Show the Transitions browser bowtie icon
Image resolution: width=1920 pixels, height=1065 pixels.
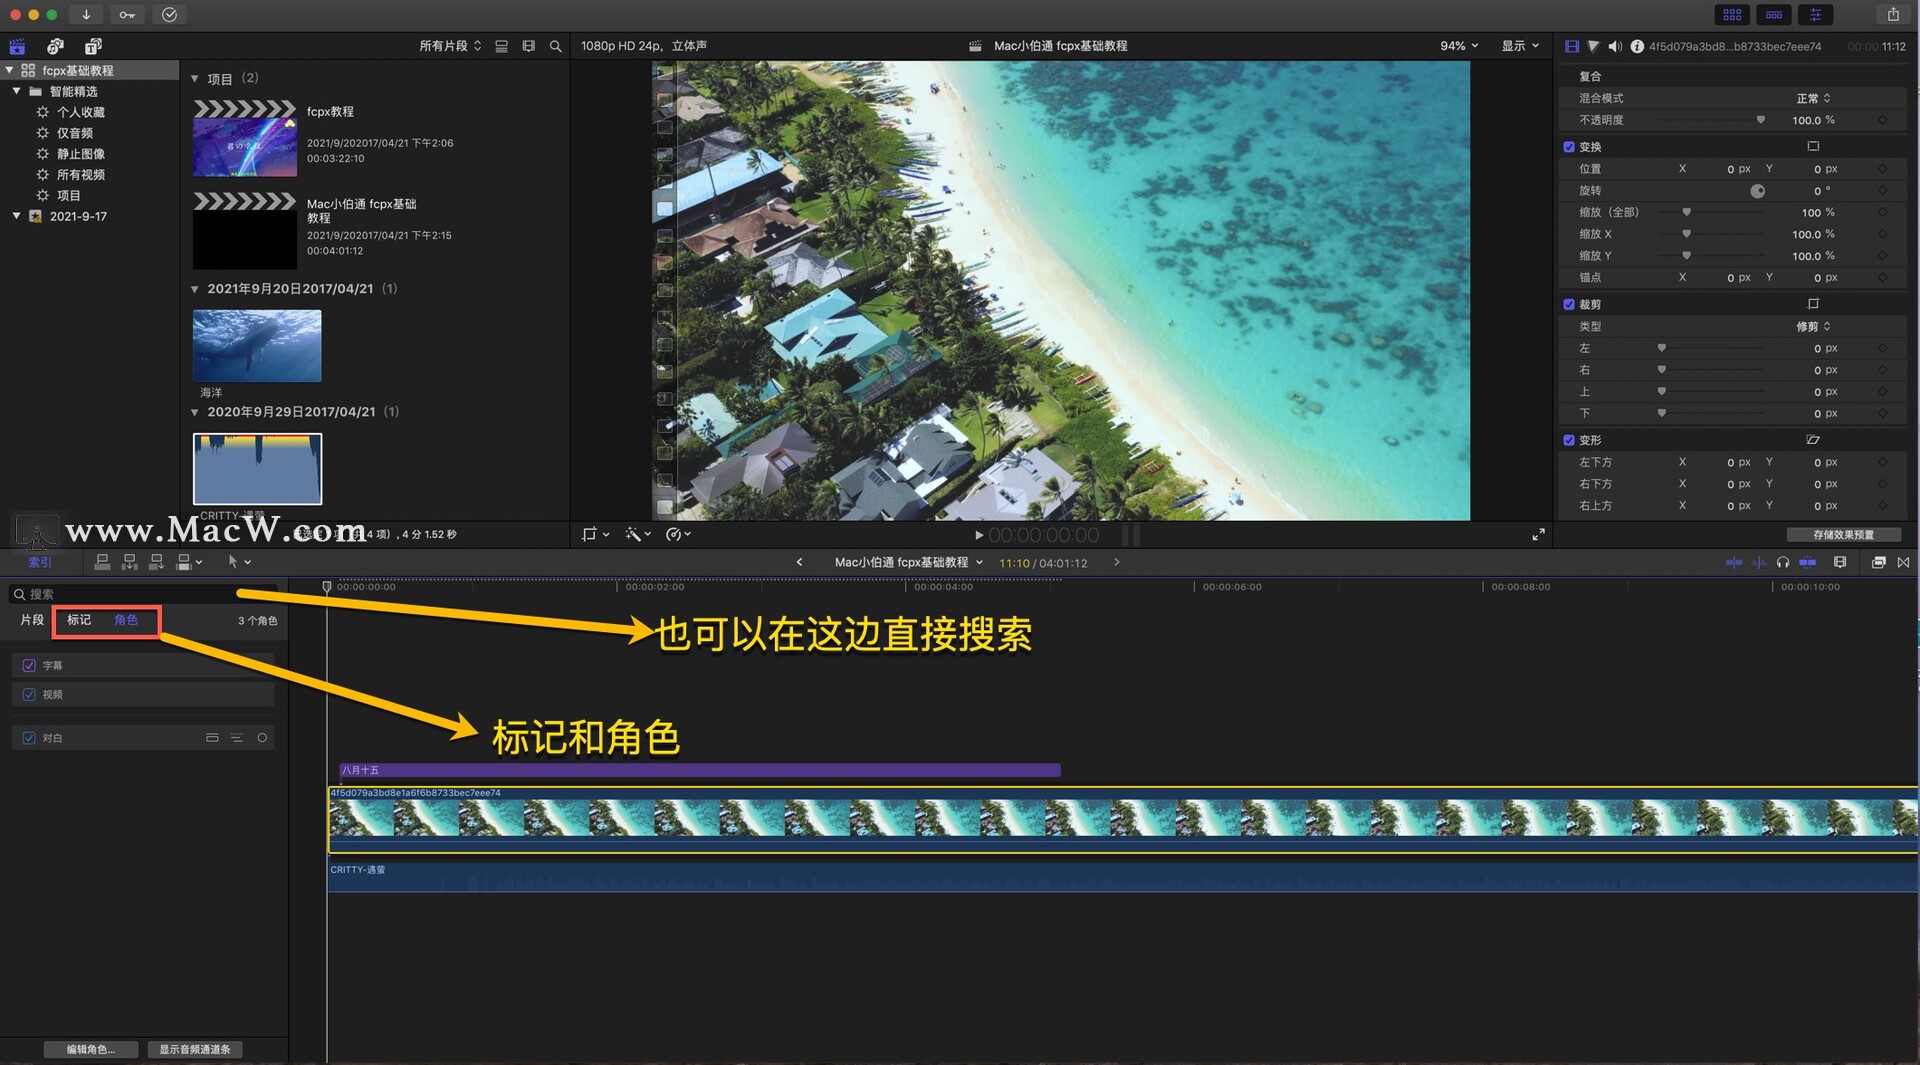pyautogui.click(x=1903, y=563)
